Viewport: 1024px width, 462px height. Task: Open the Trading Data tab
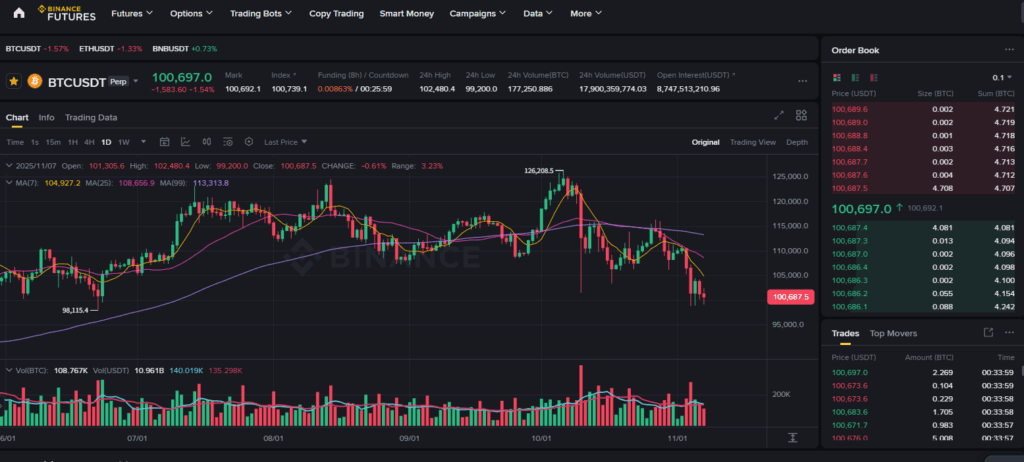(91, 117)
